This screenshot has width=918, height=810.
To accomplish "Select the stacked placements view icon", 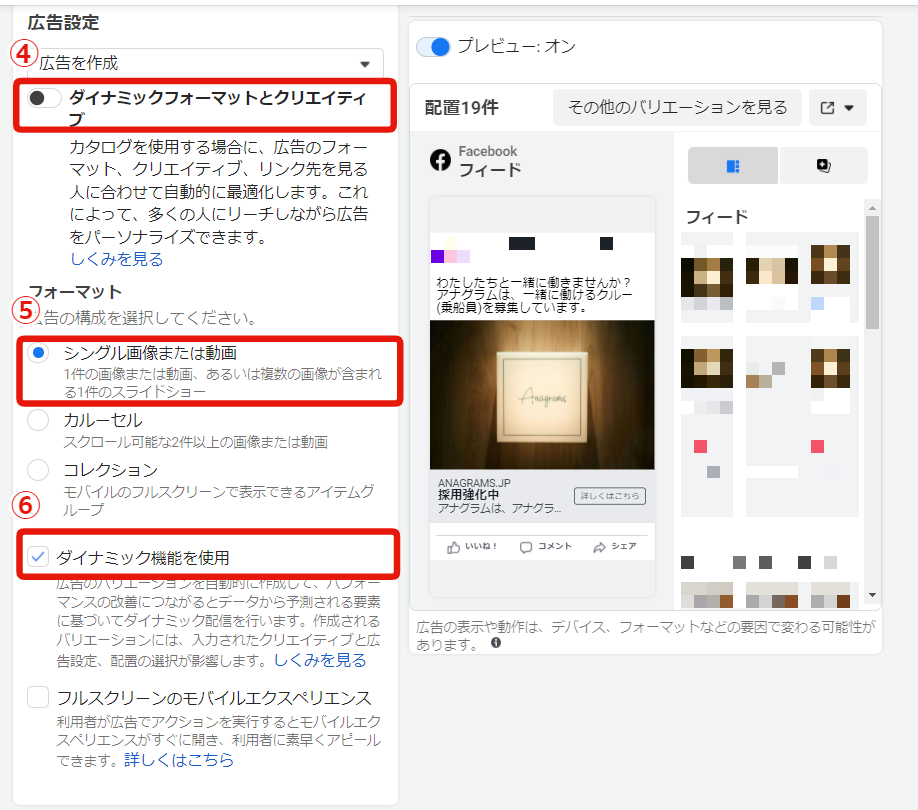I will 823,166.
